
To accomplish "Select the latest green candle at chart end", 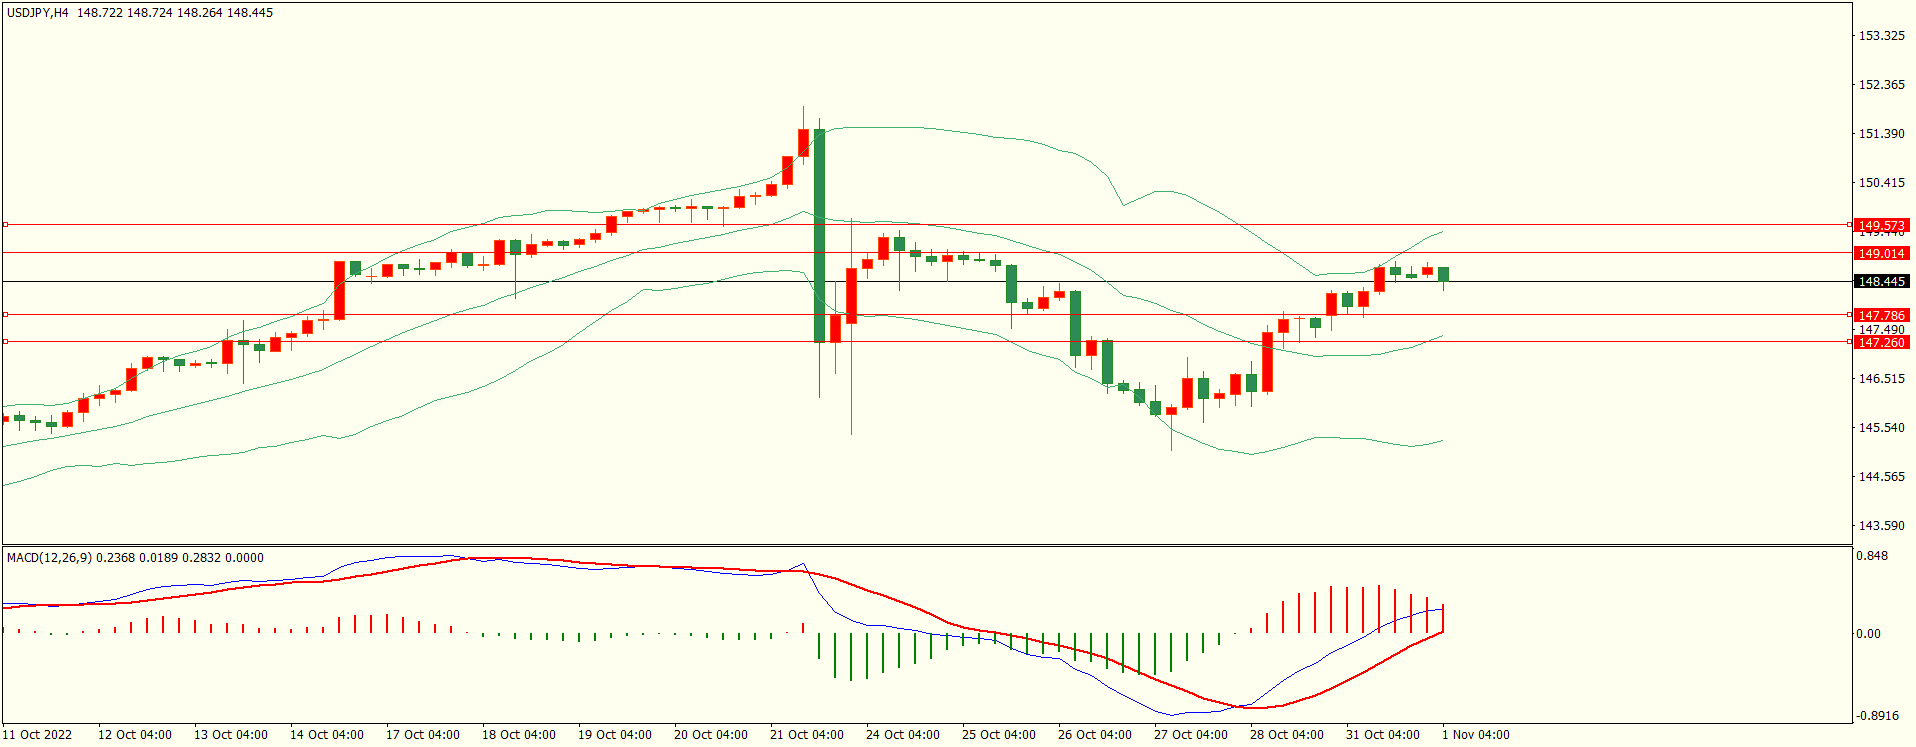I will (x=1443, y=275).
